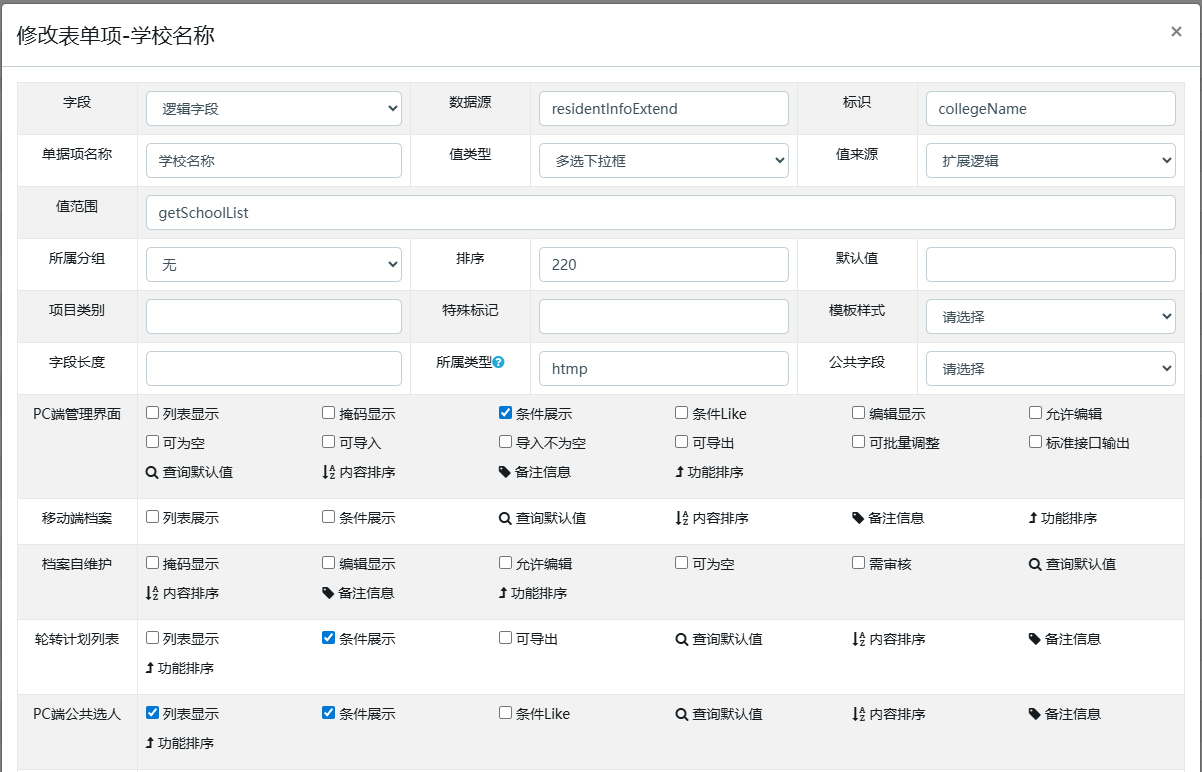Click the empty 默认值 input

(1051, 265)
